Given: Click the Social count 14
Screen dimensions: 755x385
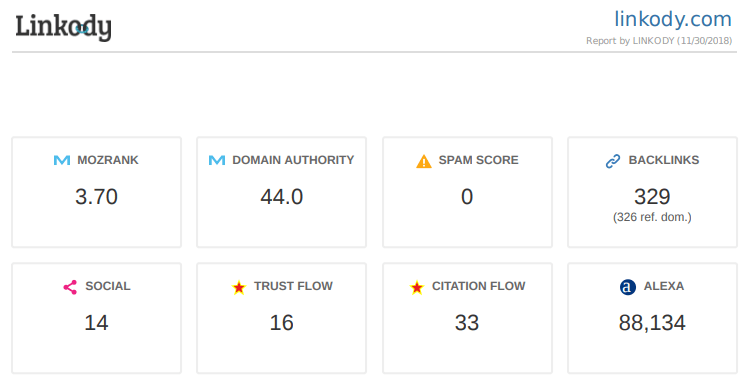Looking at the screenshot, I should [96, 323].
